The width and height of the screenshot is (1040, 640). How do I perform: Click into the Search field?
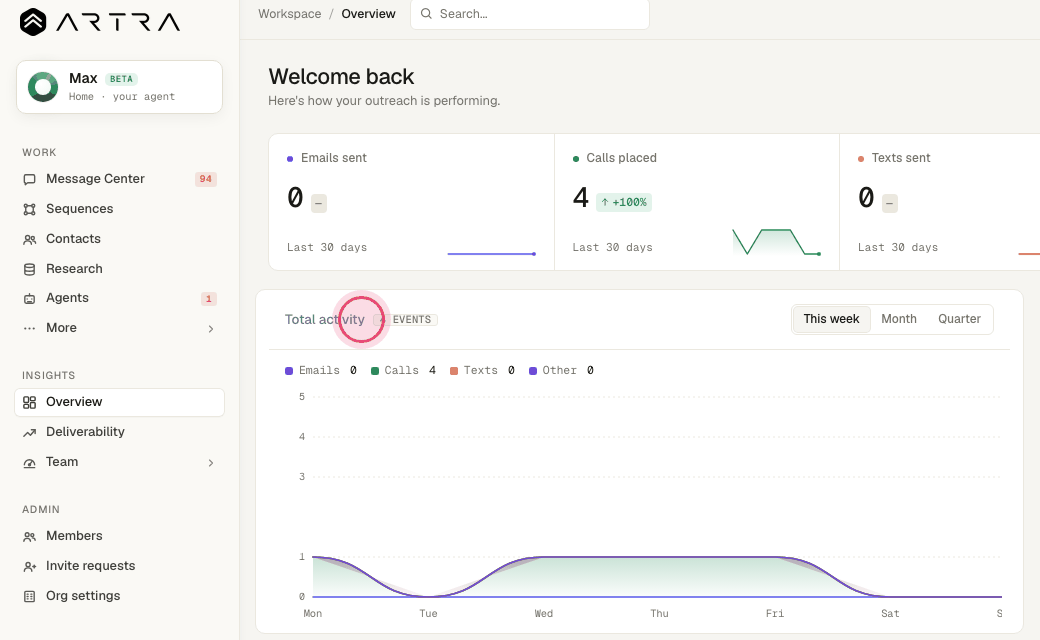point(530,14)
